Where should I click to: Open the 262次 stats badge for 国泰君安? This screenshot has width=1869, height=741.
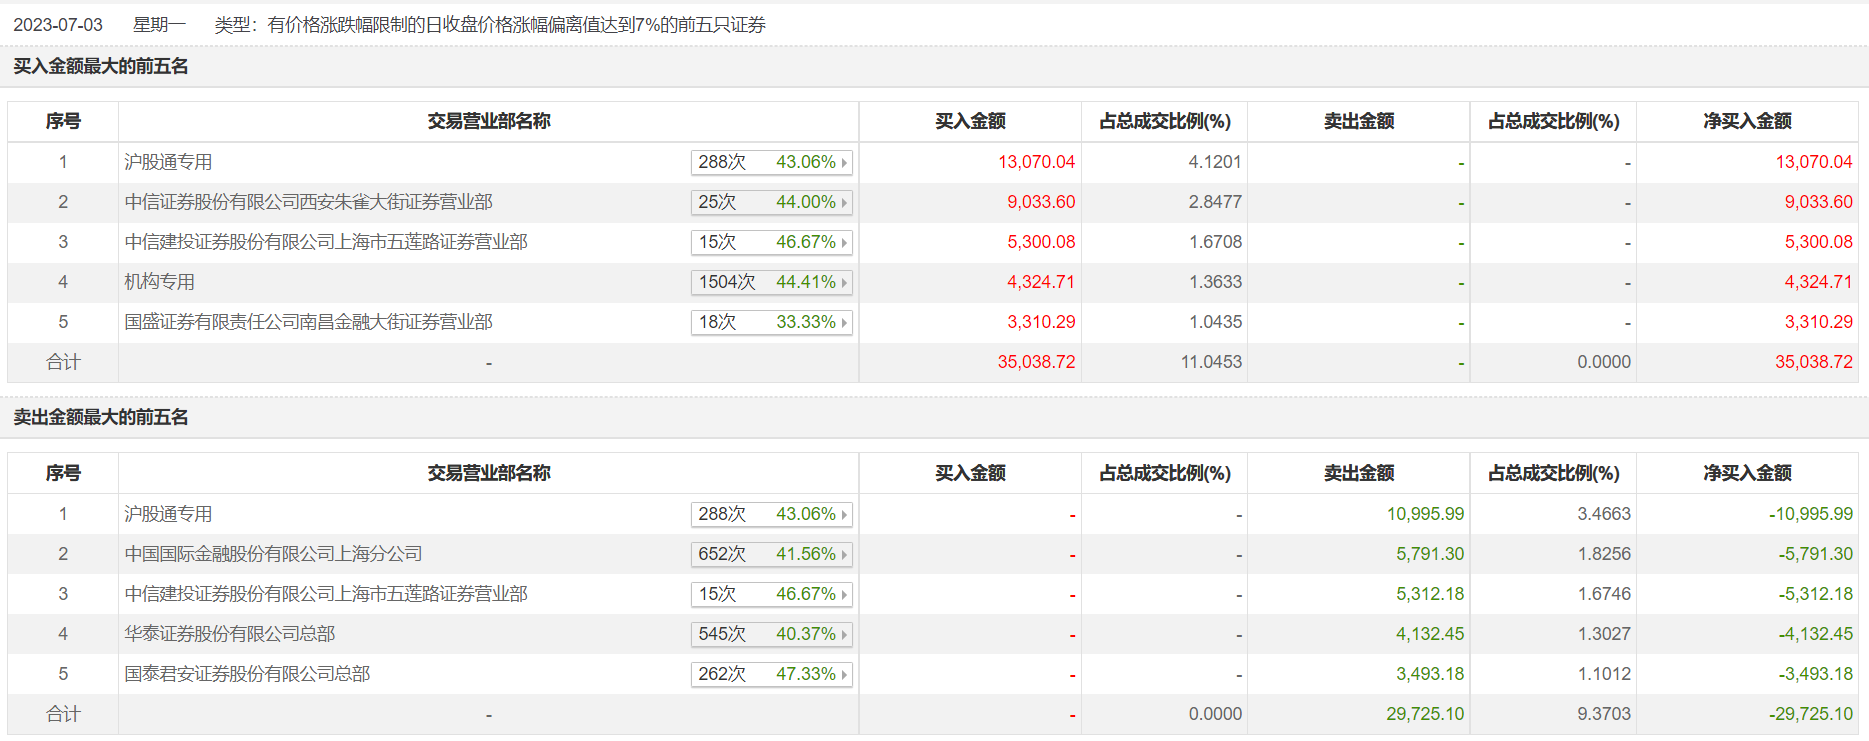click(x=771, y=675)
